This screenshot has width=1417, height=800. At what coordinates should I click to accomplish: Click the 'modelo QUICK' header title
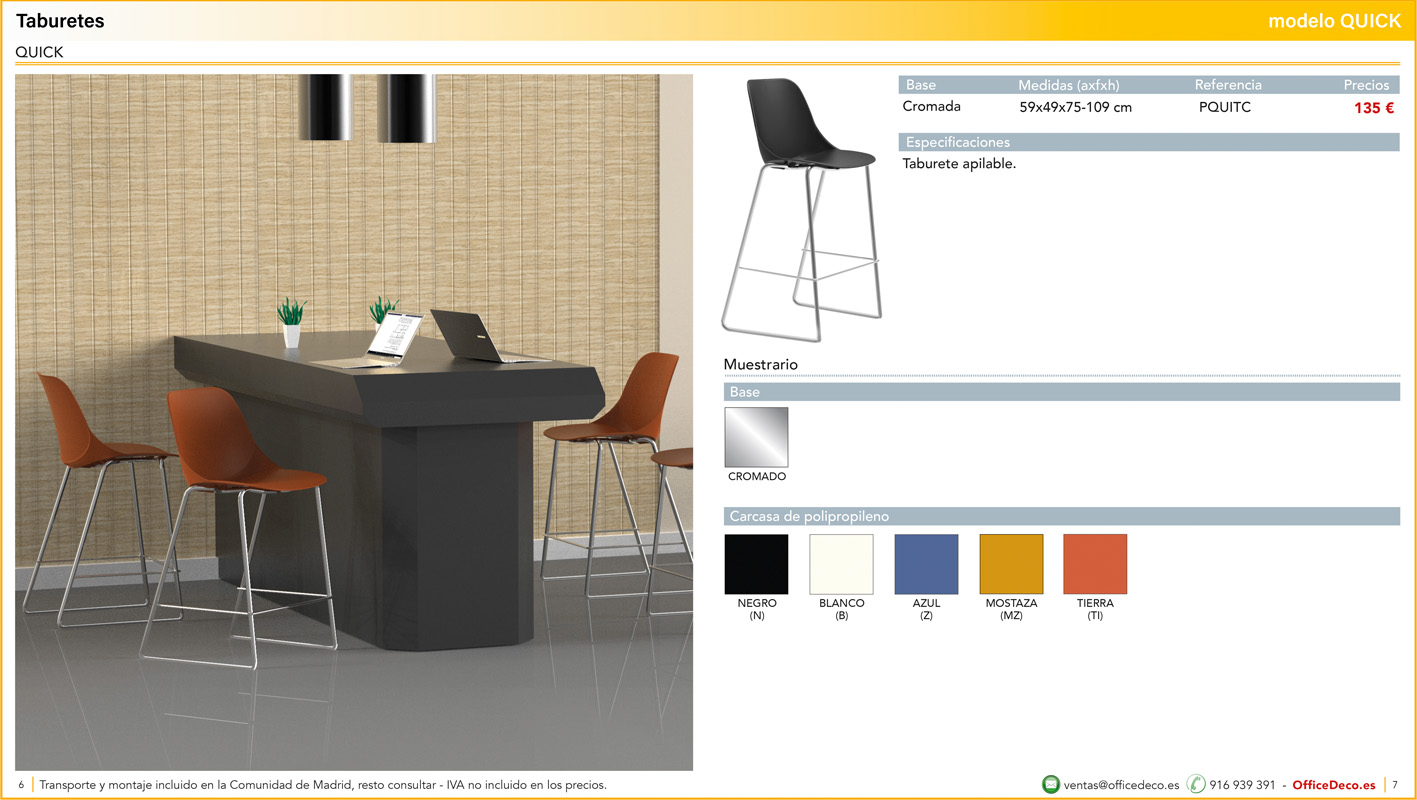coord(1334,21)
